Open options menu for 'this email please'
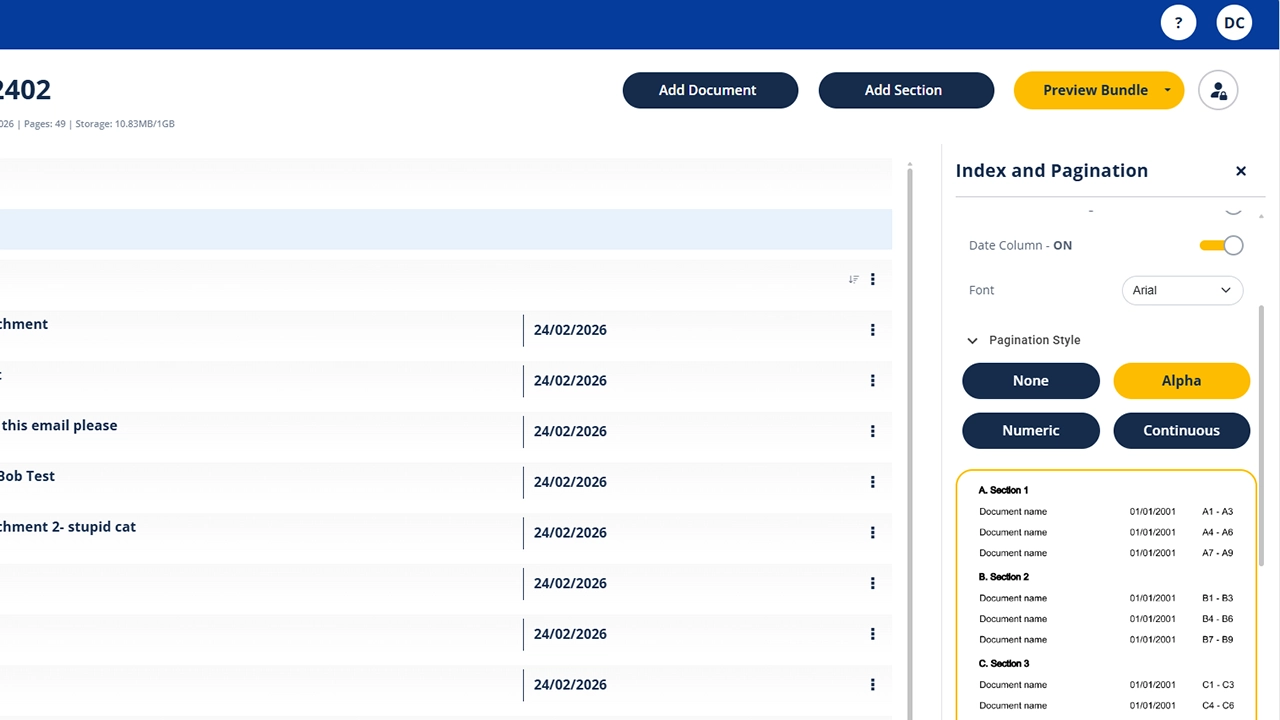 (x=872, y=431)
